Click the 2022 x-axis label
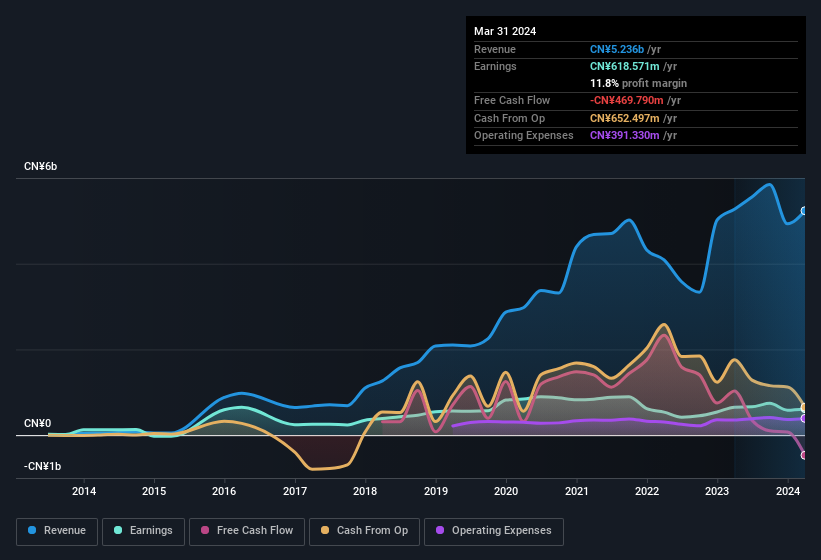 click(x=647, y=491)
